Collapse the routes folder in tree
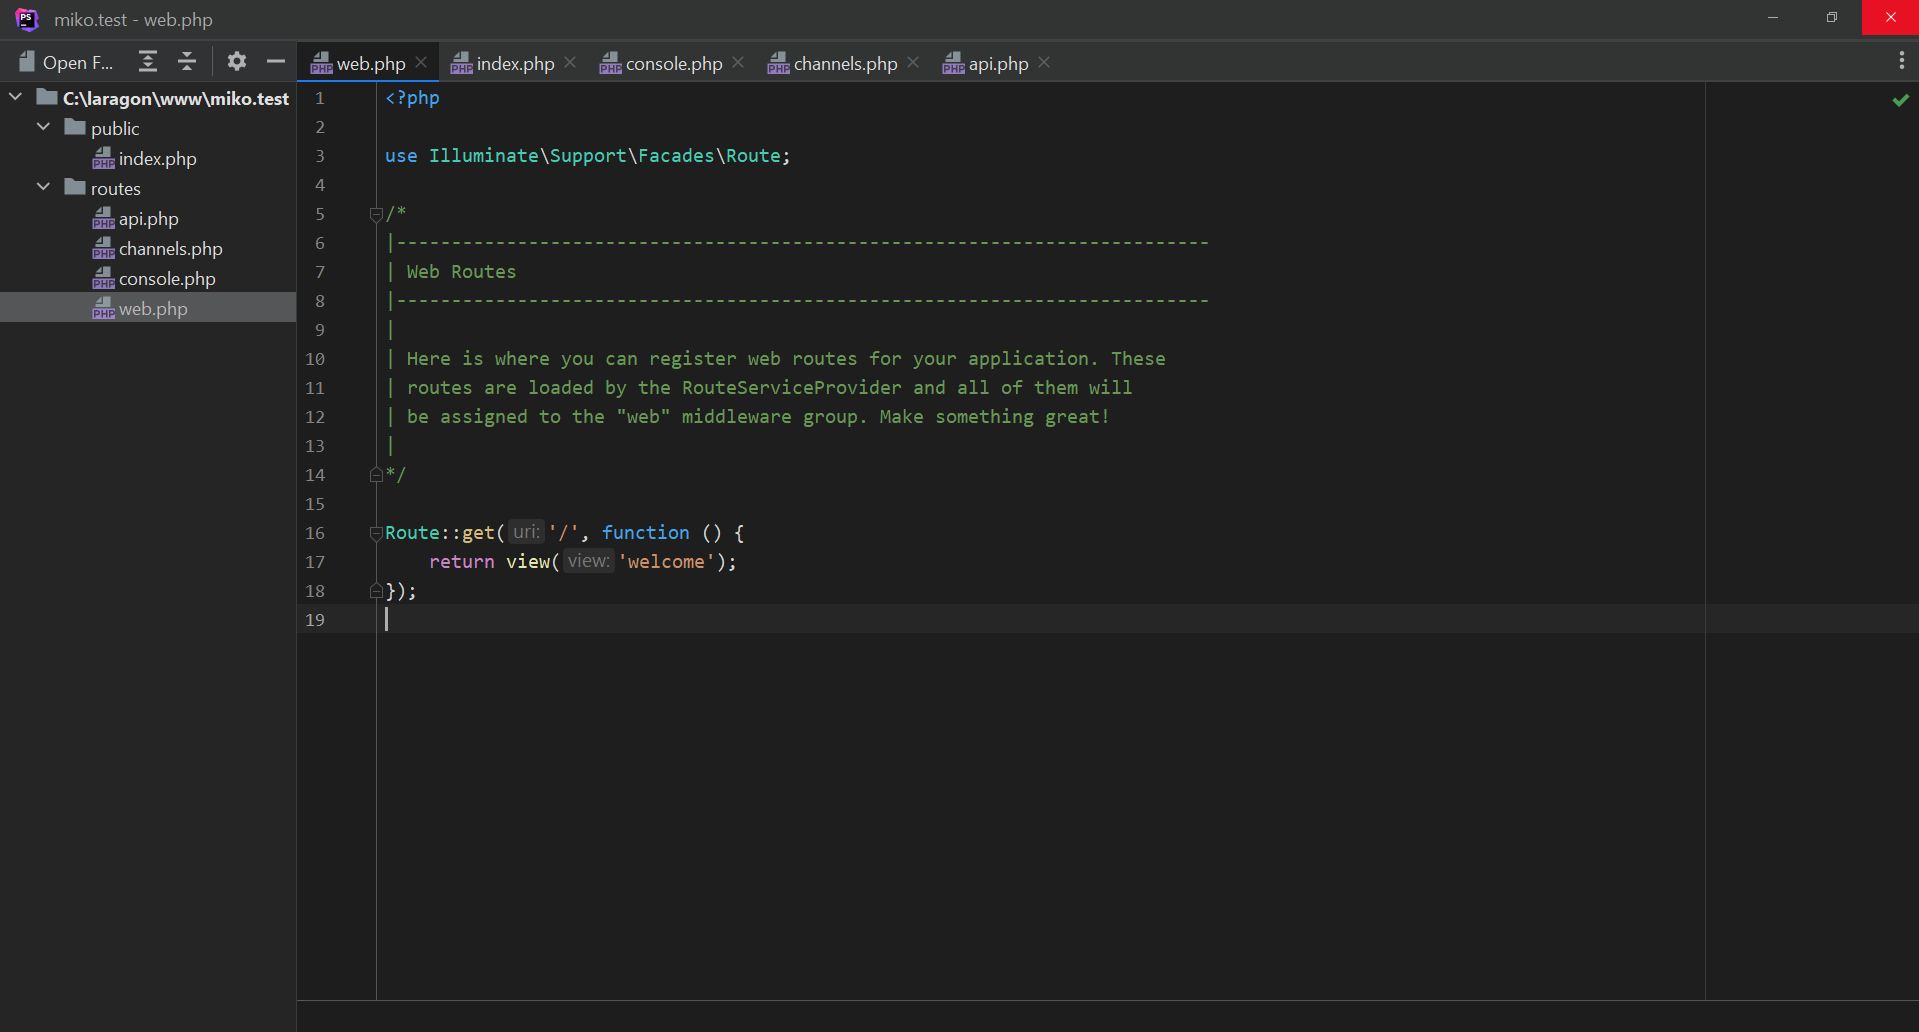 pyautogui.click(x=43, y=187)
